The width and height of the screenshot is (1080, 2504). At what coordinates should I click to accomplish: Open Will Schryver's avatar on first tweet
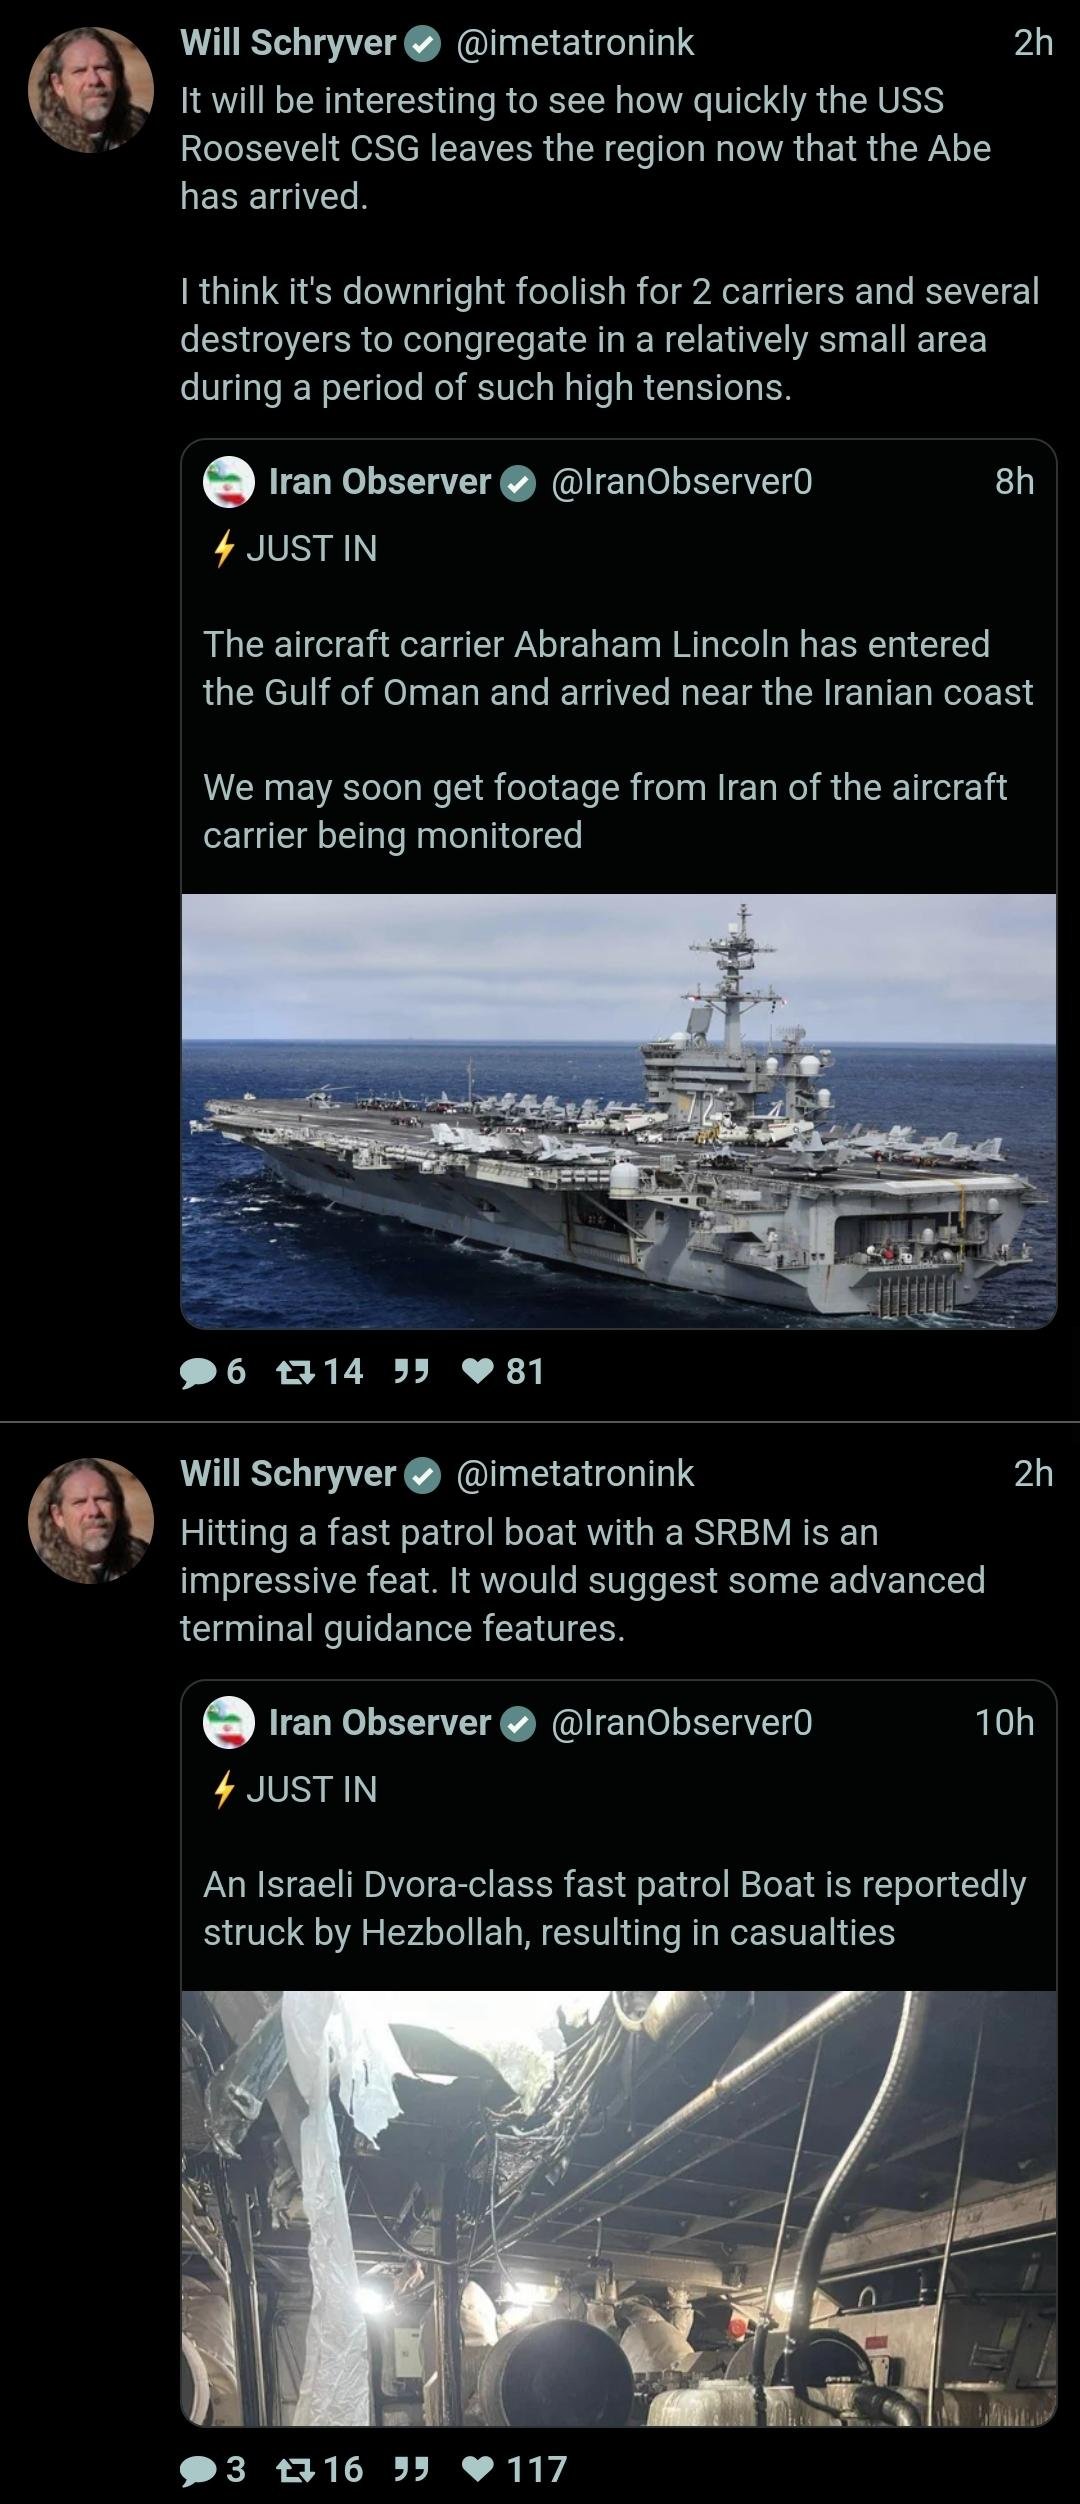pos(91,90)
